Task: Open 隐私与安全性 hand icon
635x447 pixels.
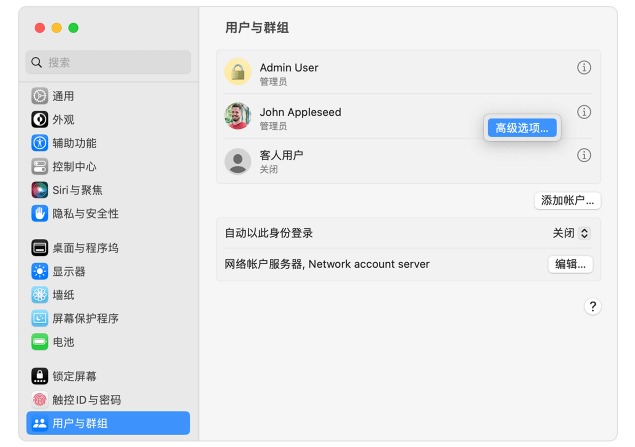Action: point(40,213)
